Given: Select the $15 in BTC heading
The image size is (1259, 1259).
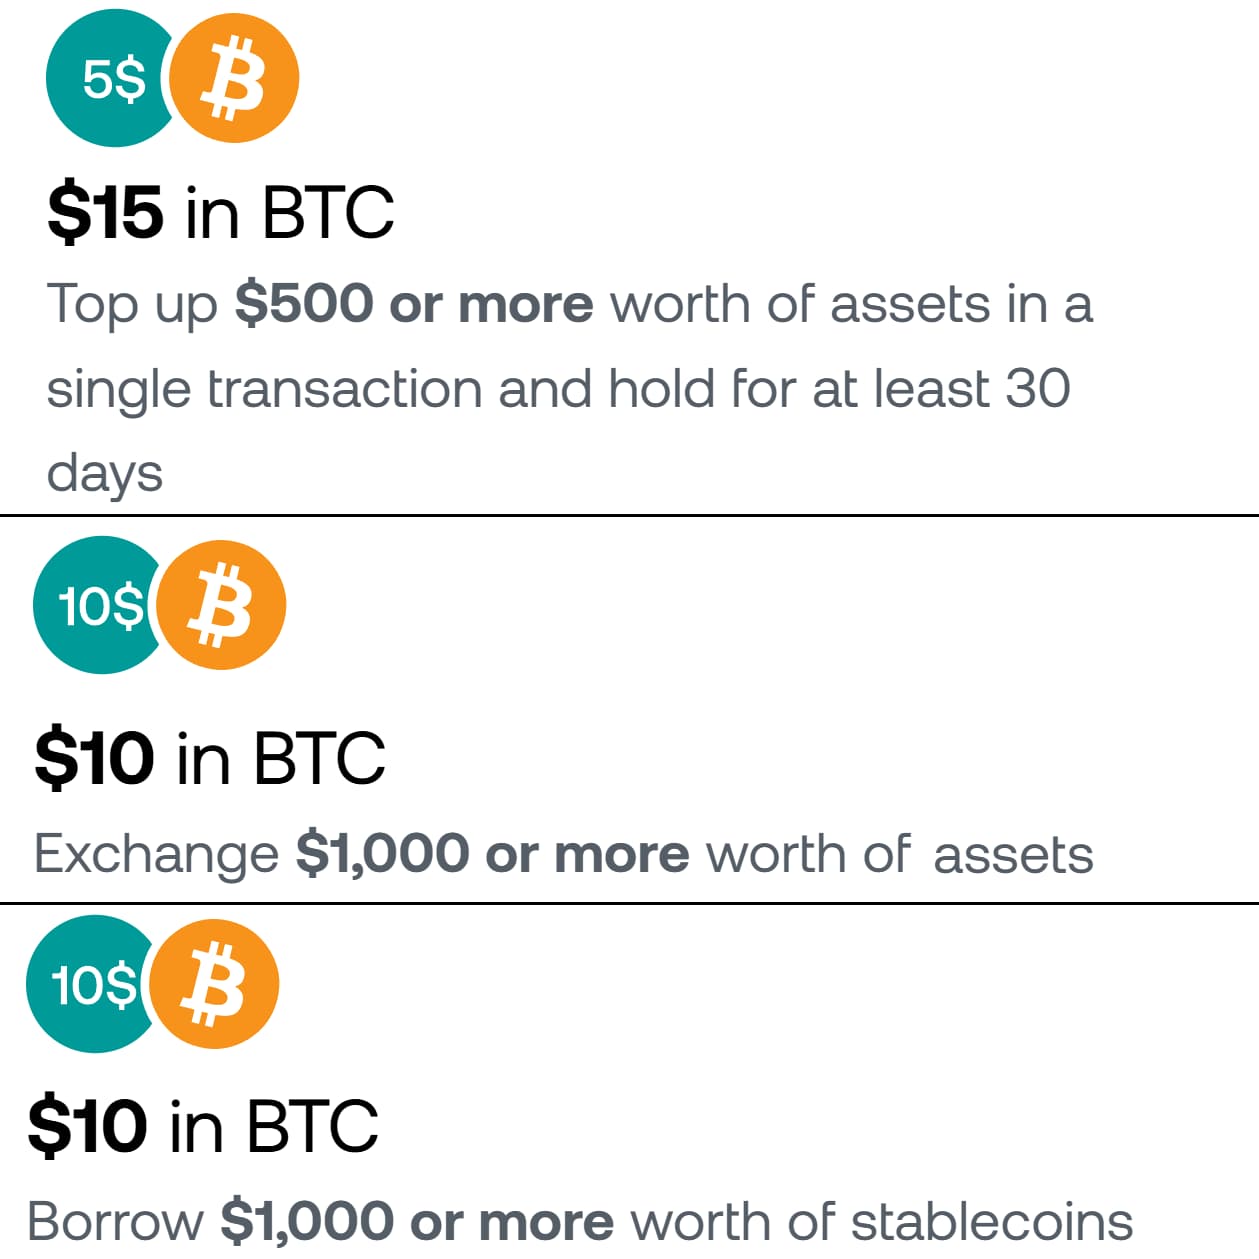Looking at the screenshot, I should pos(220,212).
